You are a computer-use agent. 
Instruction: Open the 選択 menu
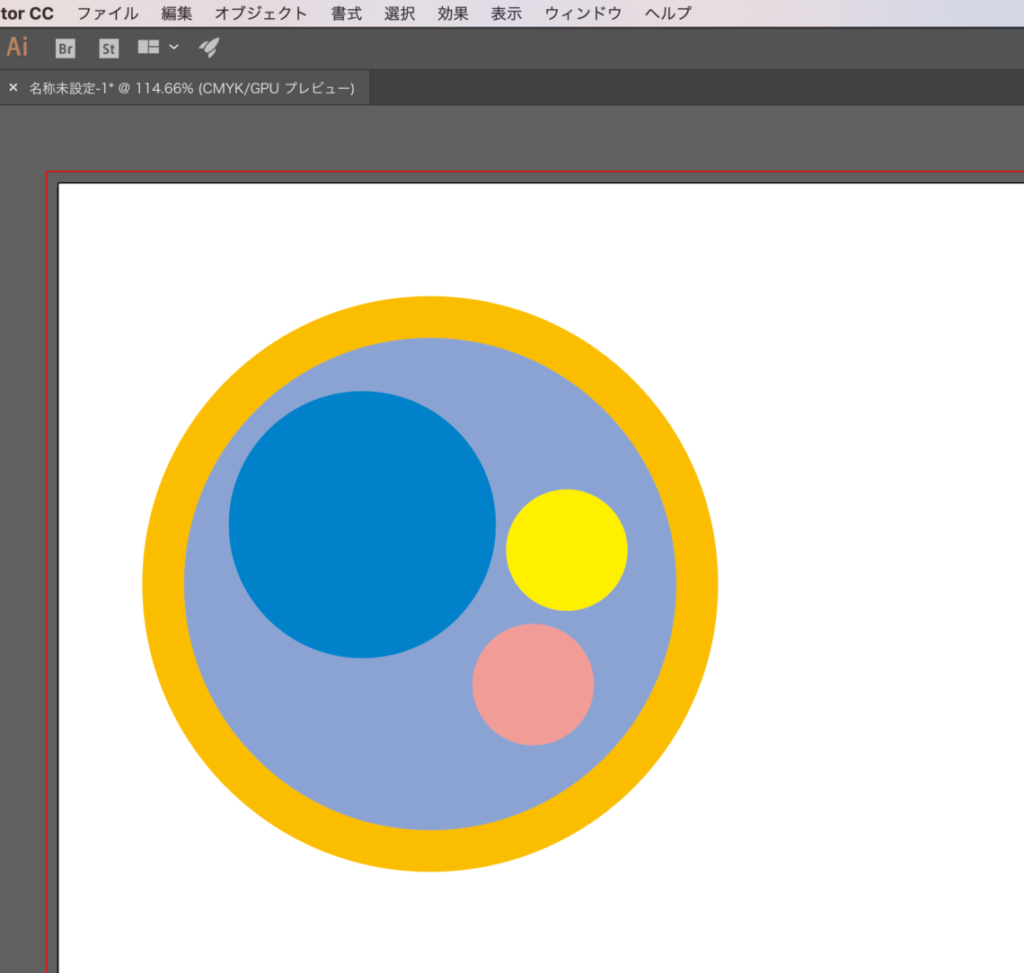point(399,14)
